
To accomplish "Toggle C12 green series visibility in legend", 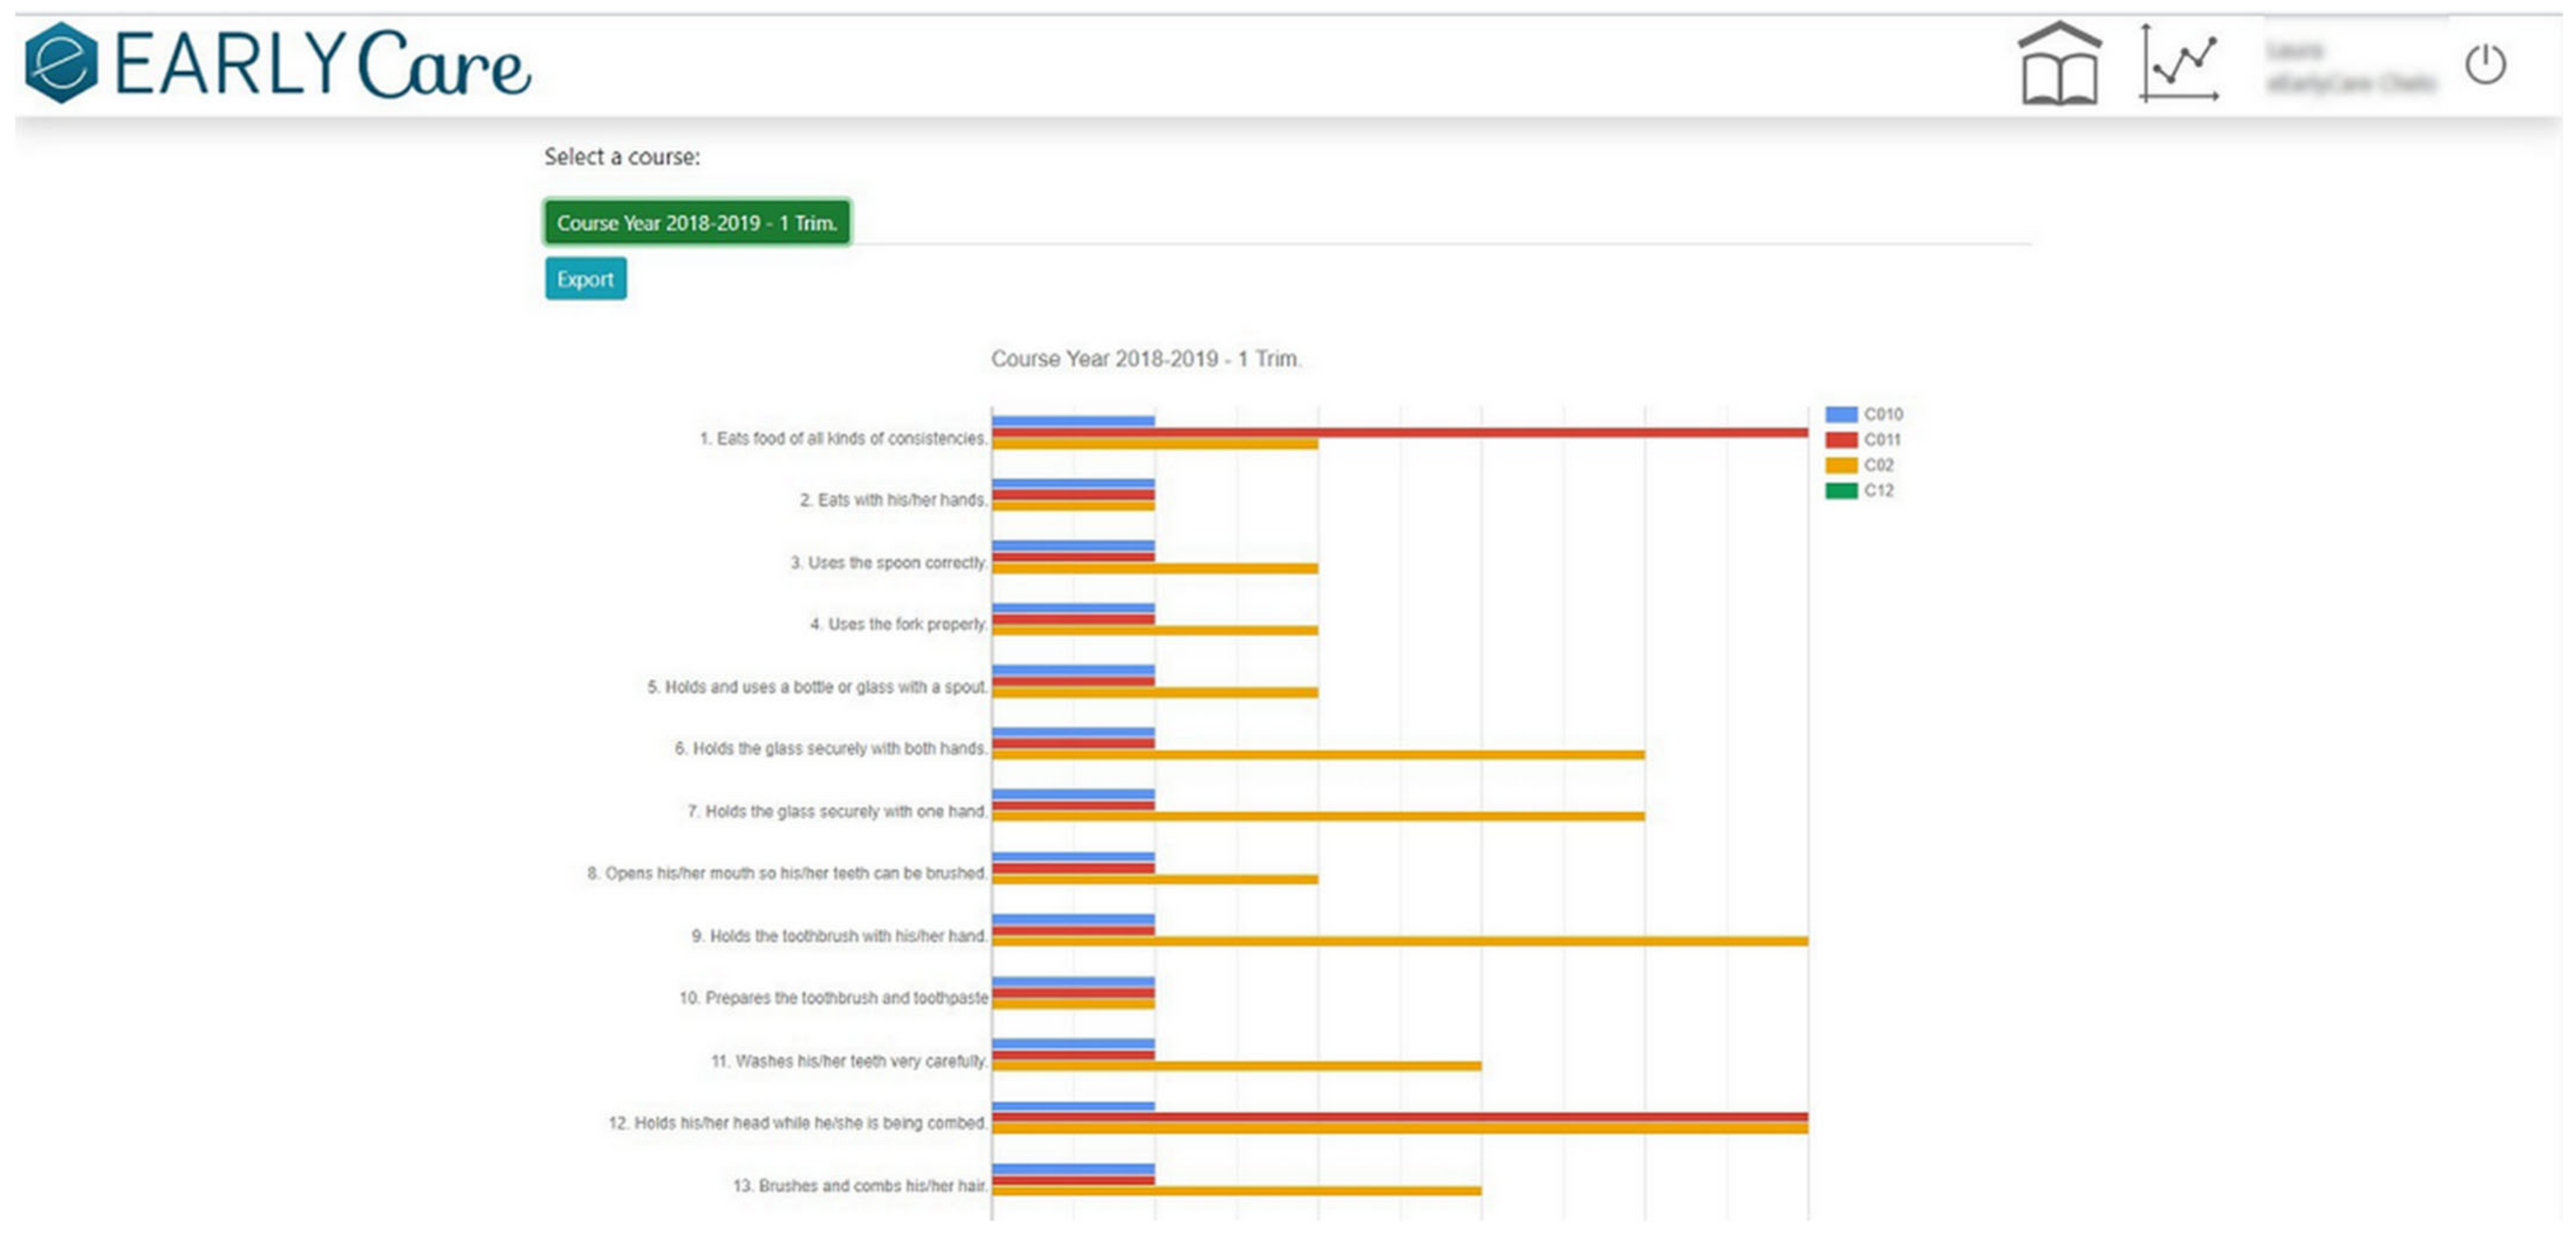I will (x=1841, y=491).
